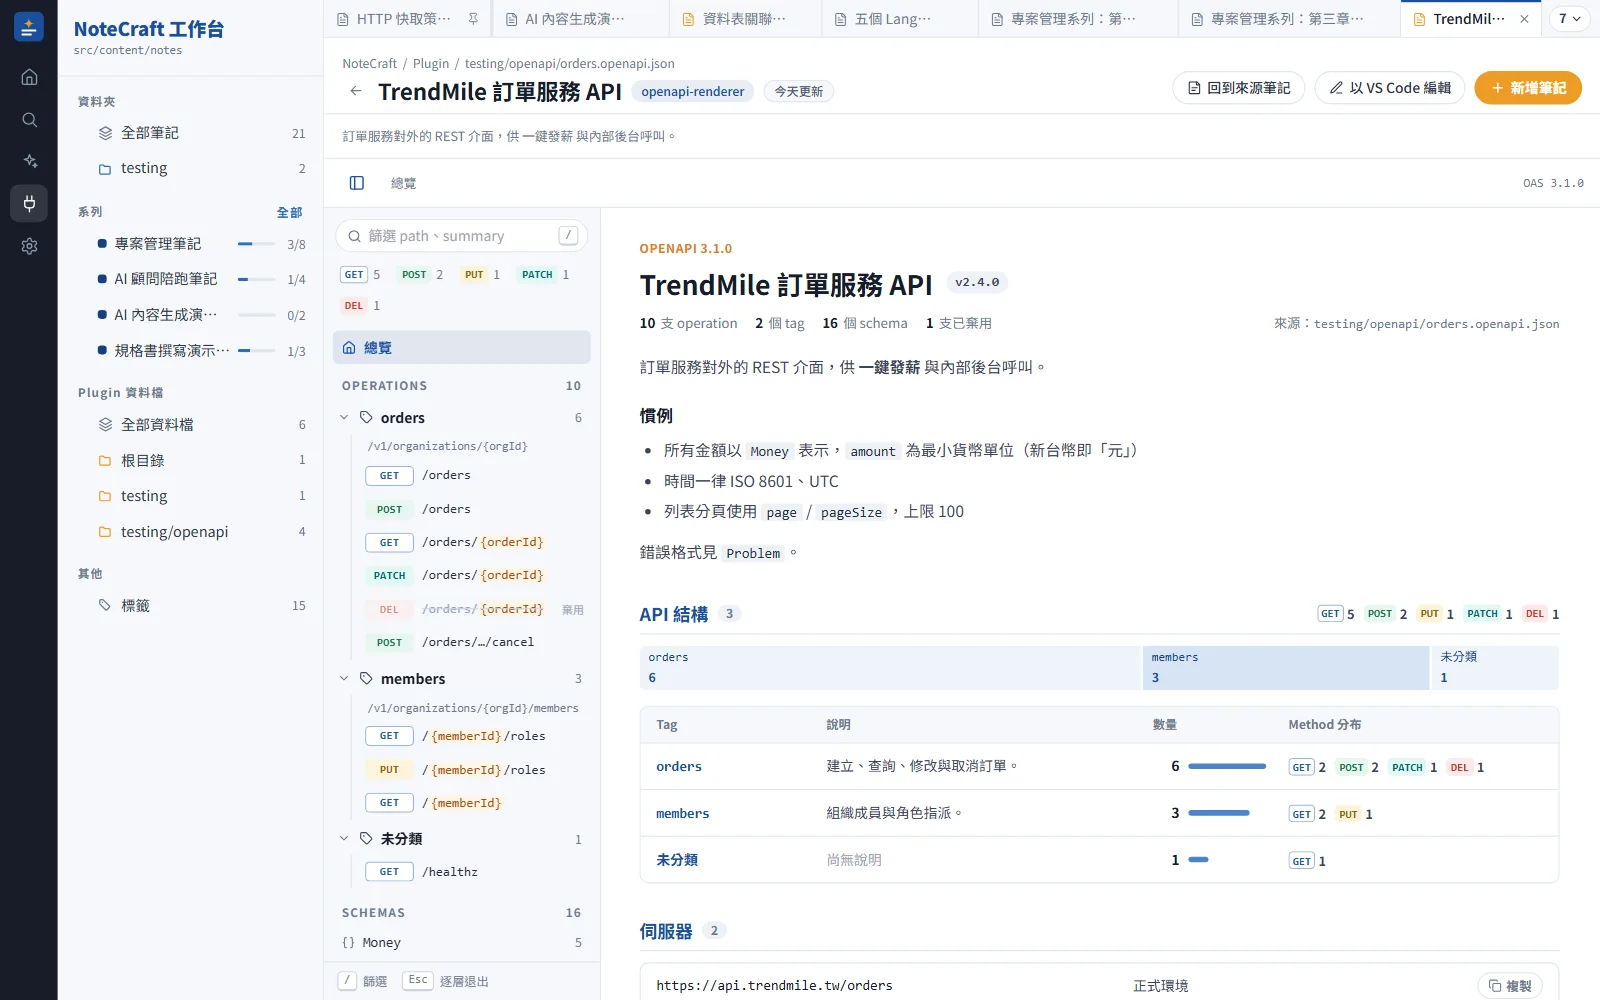The image size is (1600, 1000).
Task: Click the 新增筆記 button
Action: [1528, 88]
